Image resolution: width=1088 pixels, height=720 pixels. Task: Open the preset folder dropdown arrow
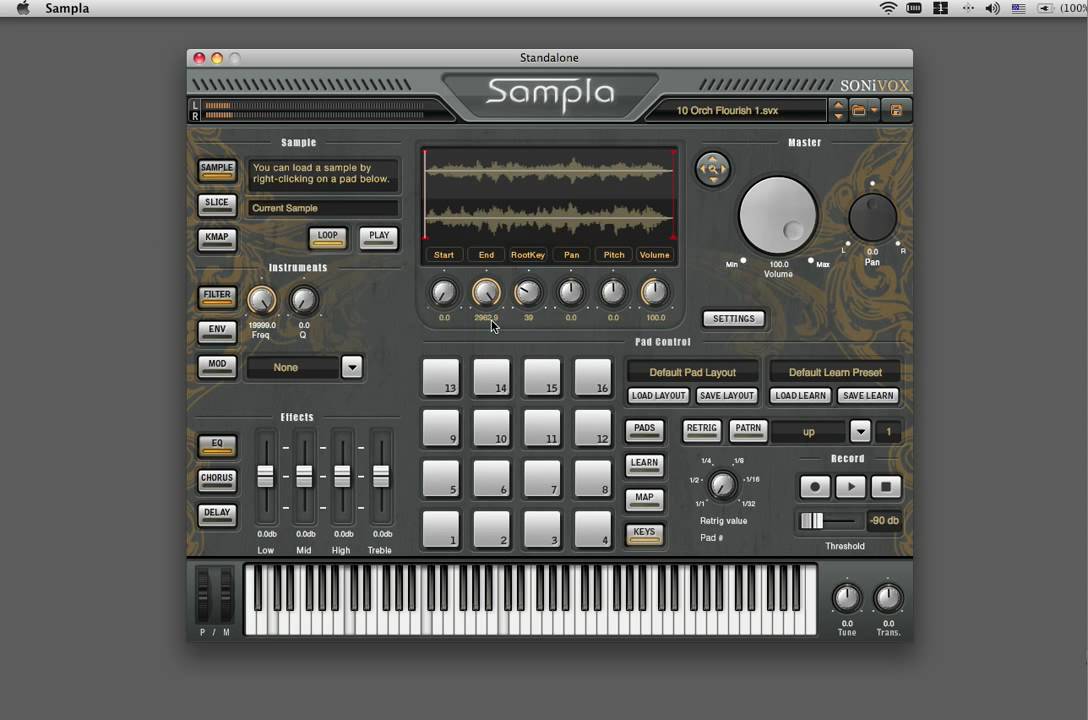click(x=874, y=110)
